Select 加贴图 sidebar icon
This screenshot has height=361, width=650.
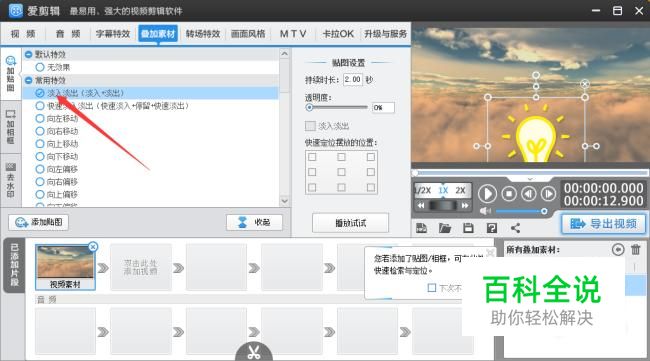(10, 73)
